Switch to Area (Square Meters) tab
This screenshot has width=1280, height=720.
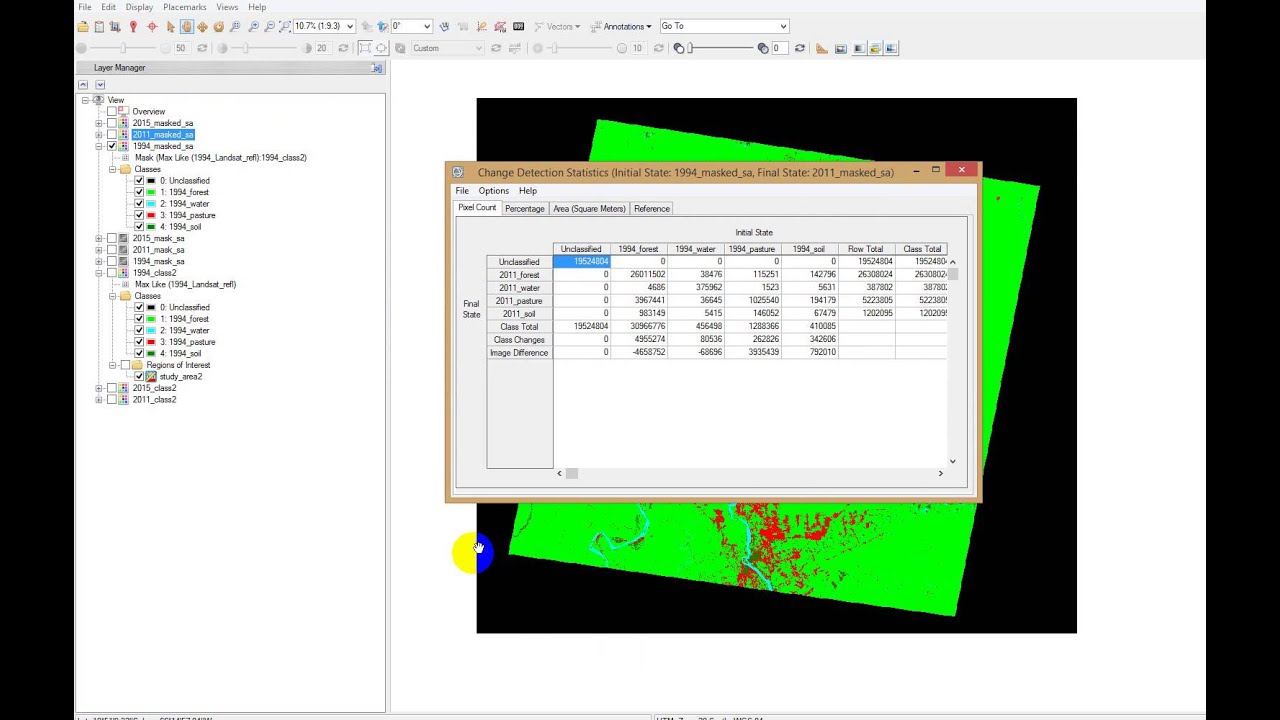(x=589, y=209)
